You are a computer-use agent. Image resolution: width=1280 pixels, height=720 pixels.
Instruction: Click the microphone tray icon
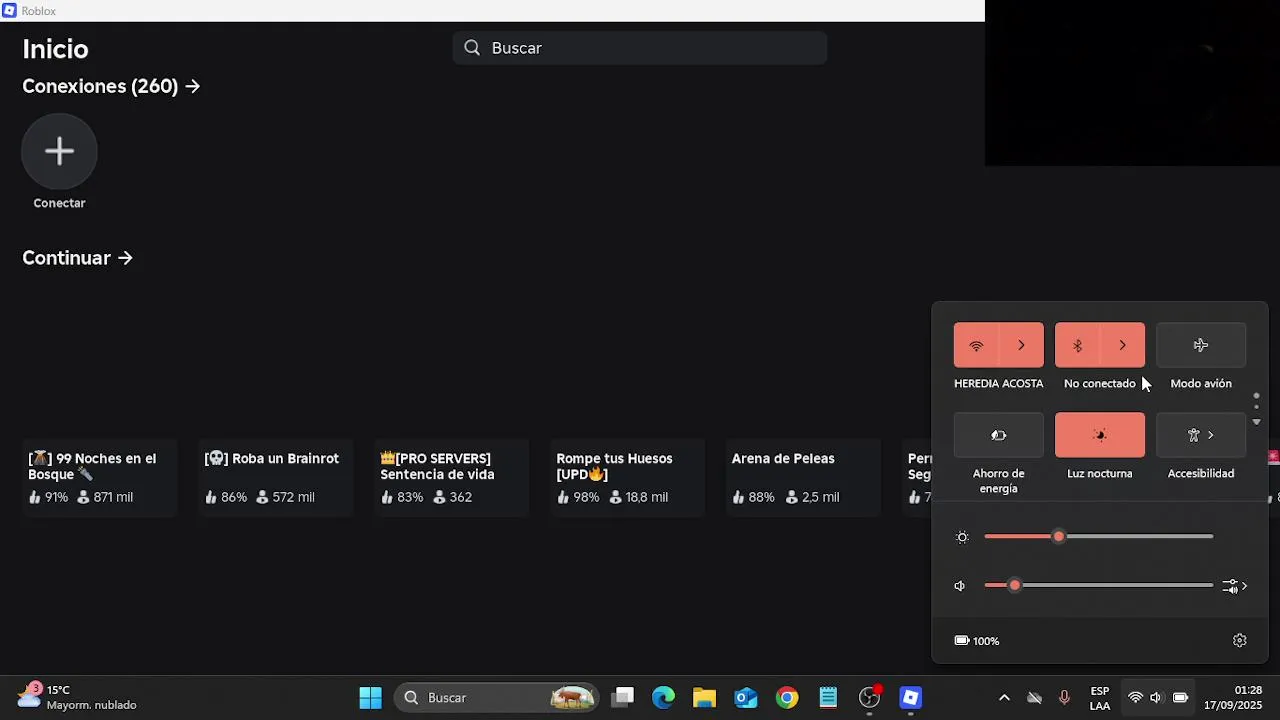[1064, 698]
